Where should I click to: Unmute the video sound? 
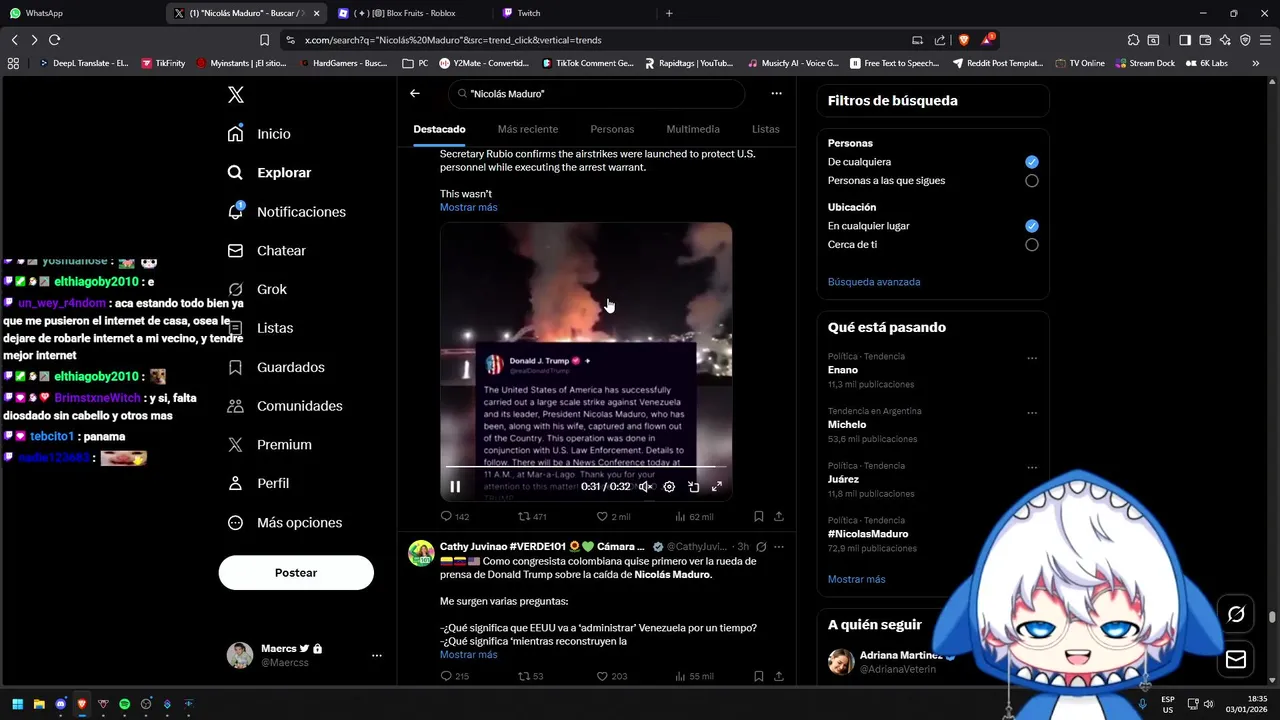[x=646, y=487]
